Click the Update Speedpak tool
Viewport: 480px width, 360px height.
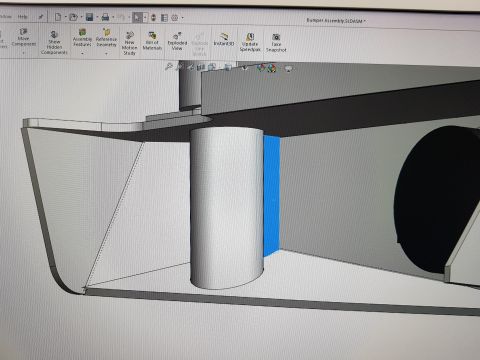(x=250, y=42)
